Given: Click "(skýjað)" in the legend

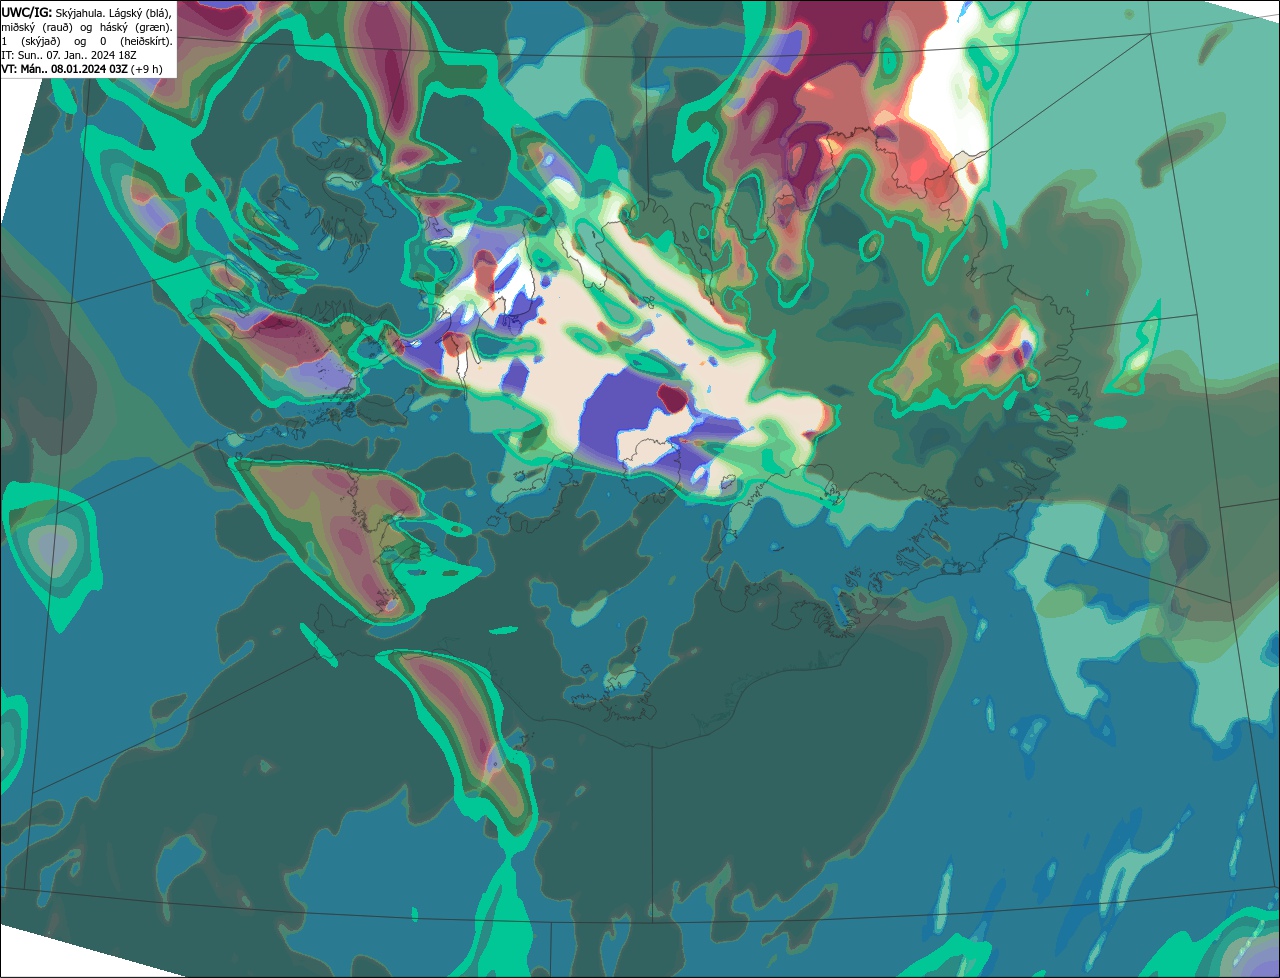Looking at the screenshot, I should coord(41,42).
